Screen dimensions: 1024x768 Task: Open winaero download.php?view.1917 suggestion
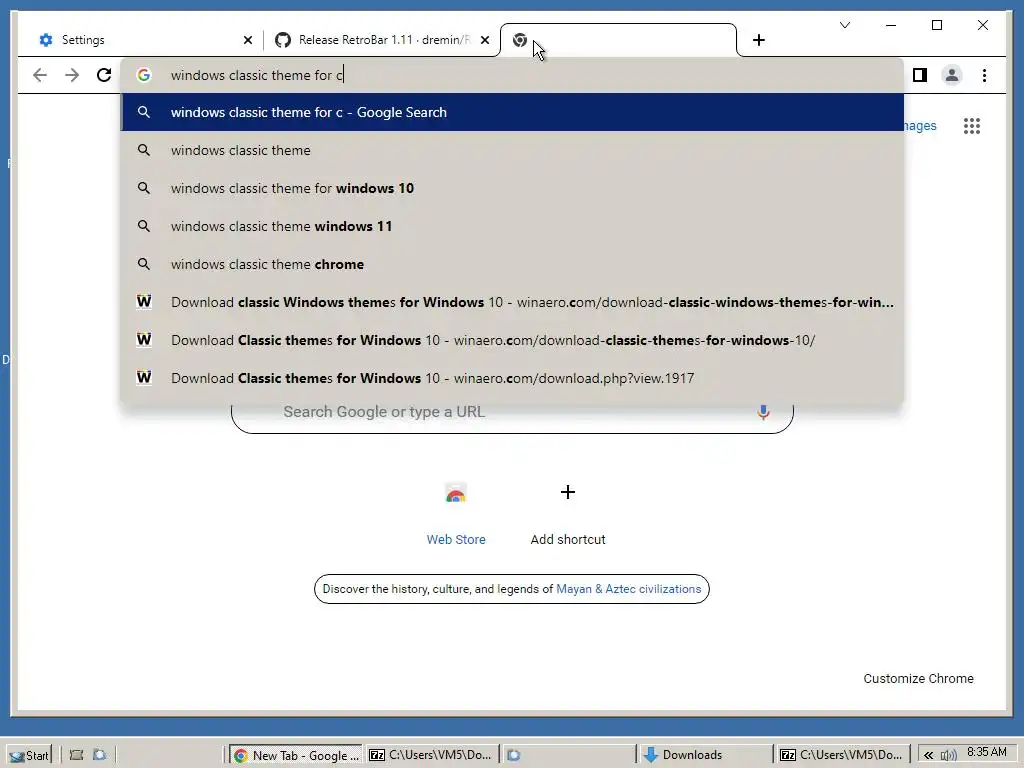(512, 378)
